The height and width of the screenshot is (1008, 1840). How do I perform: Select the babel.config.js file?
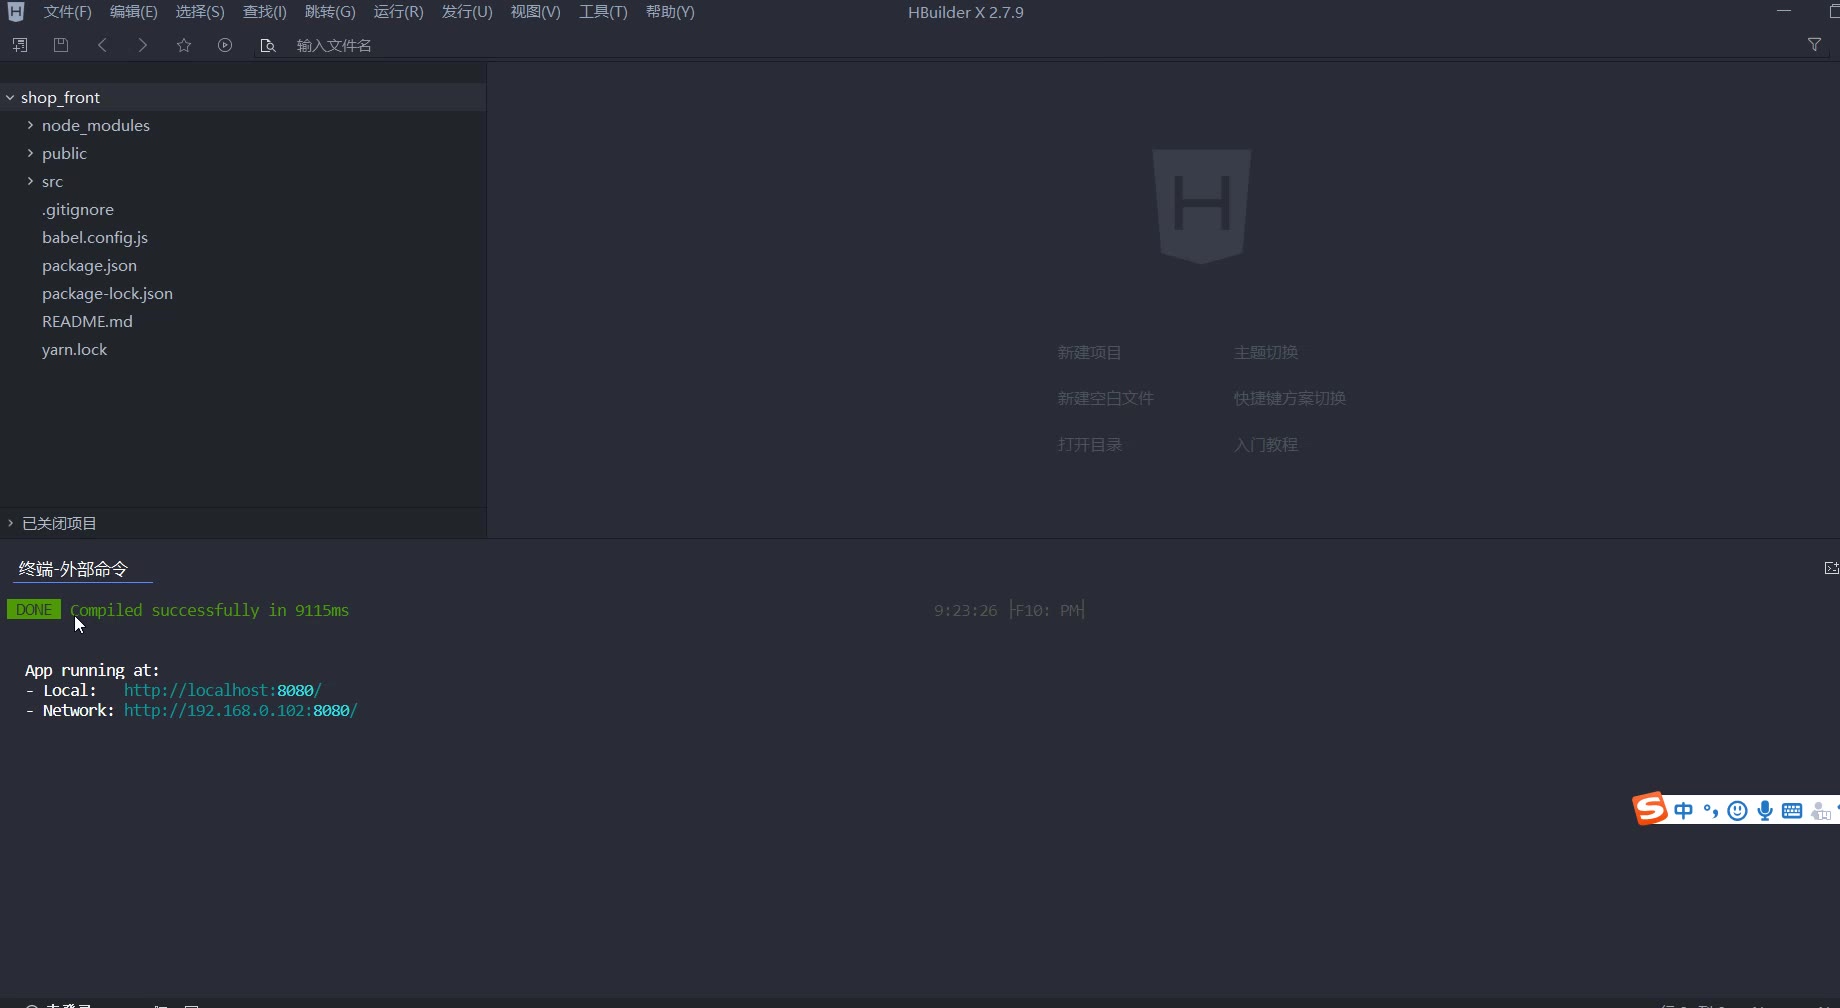click(x=95, y=237)
